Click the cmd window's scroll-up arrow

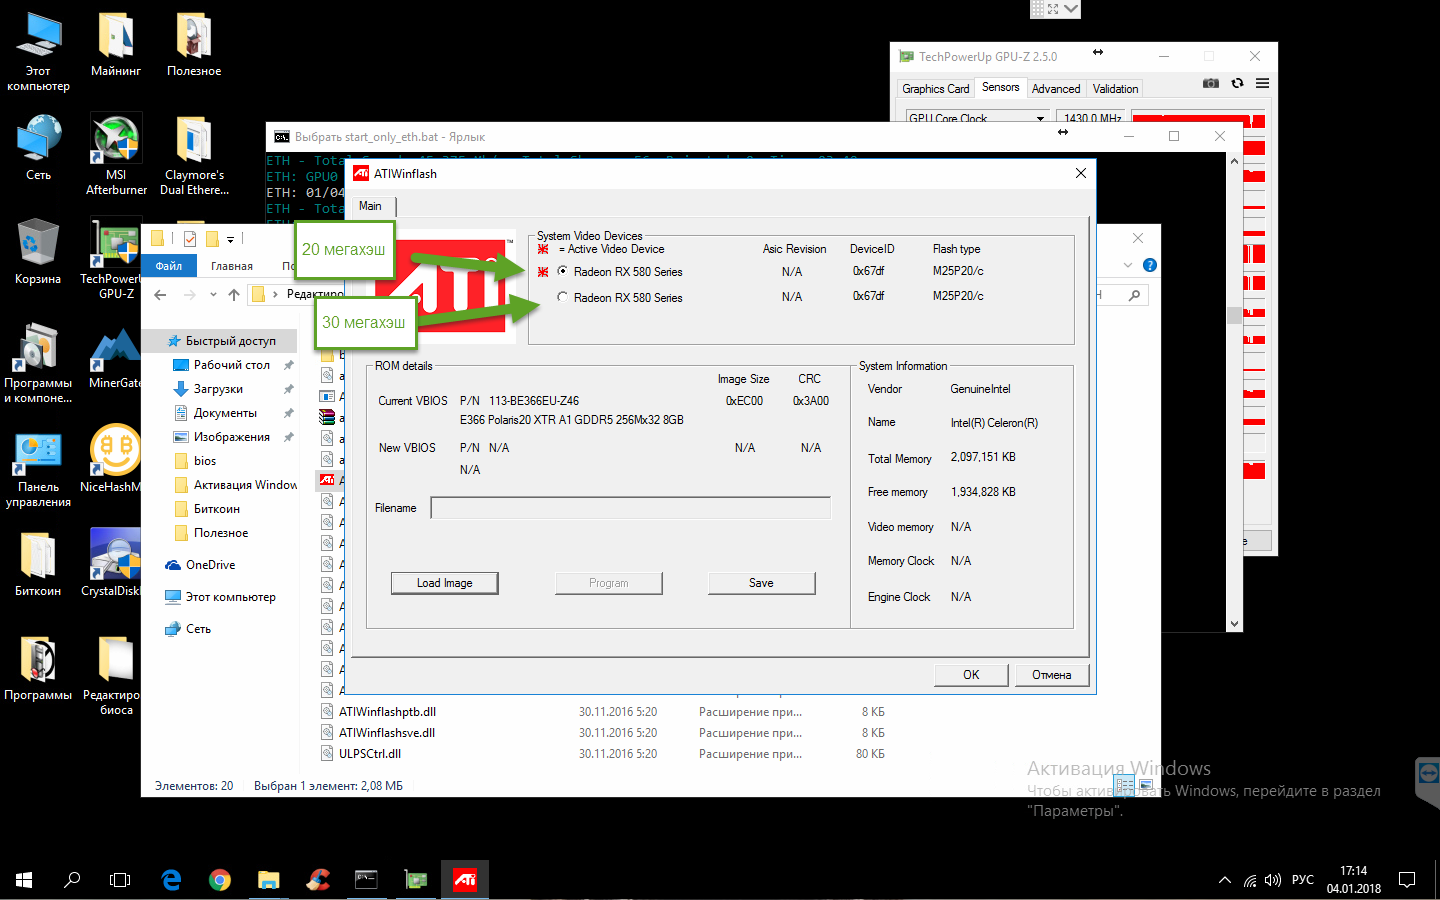[1234, 161]
